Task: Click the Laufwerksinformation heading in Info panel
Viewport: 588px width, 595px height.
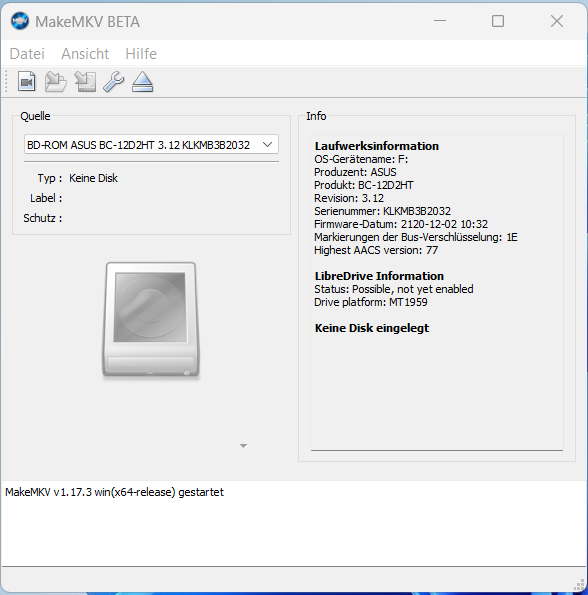Action: click(x=377, y=146)
